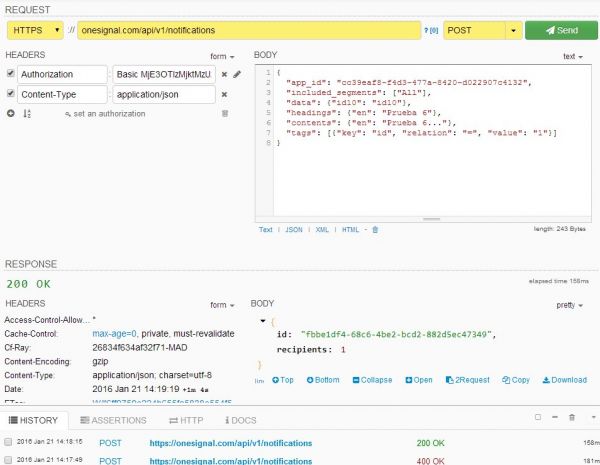This screenshot has height=465, width=600.
Task: Select the 'recipients: 1' response line
Action: pos(311,350)
